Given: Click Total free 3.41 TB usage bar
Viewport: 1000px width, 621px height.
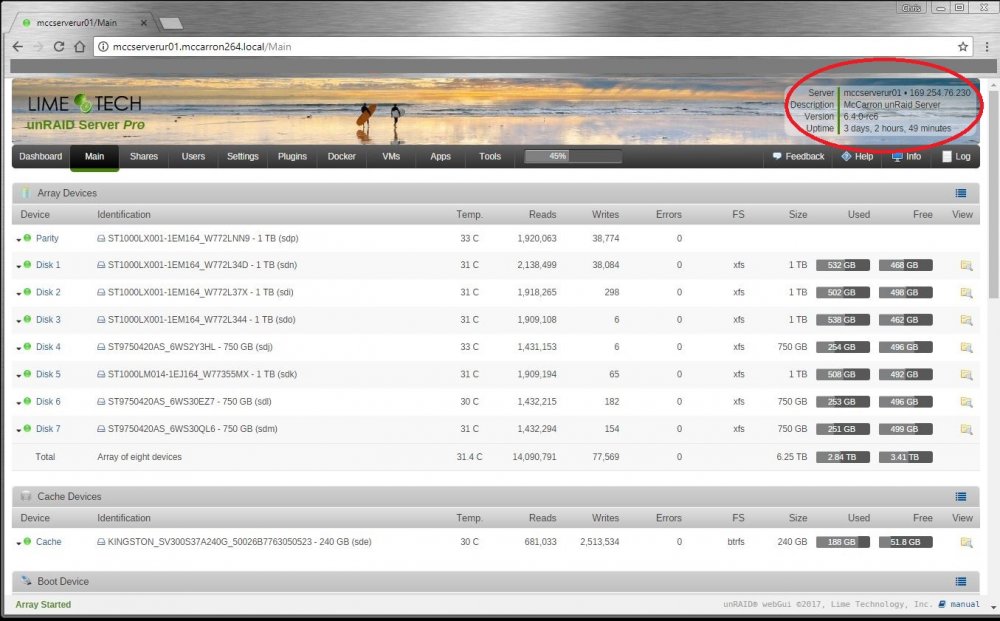Looking at the screenshot, I should point(906,457).
